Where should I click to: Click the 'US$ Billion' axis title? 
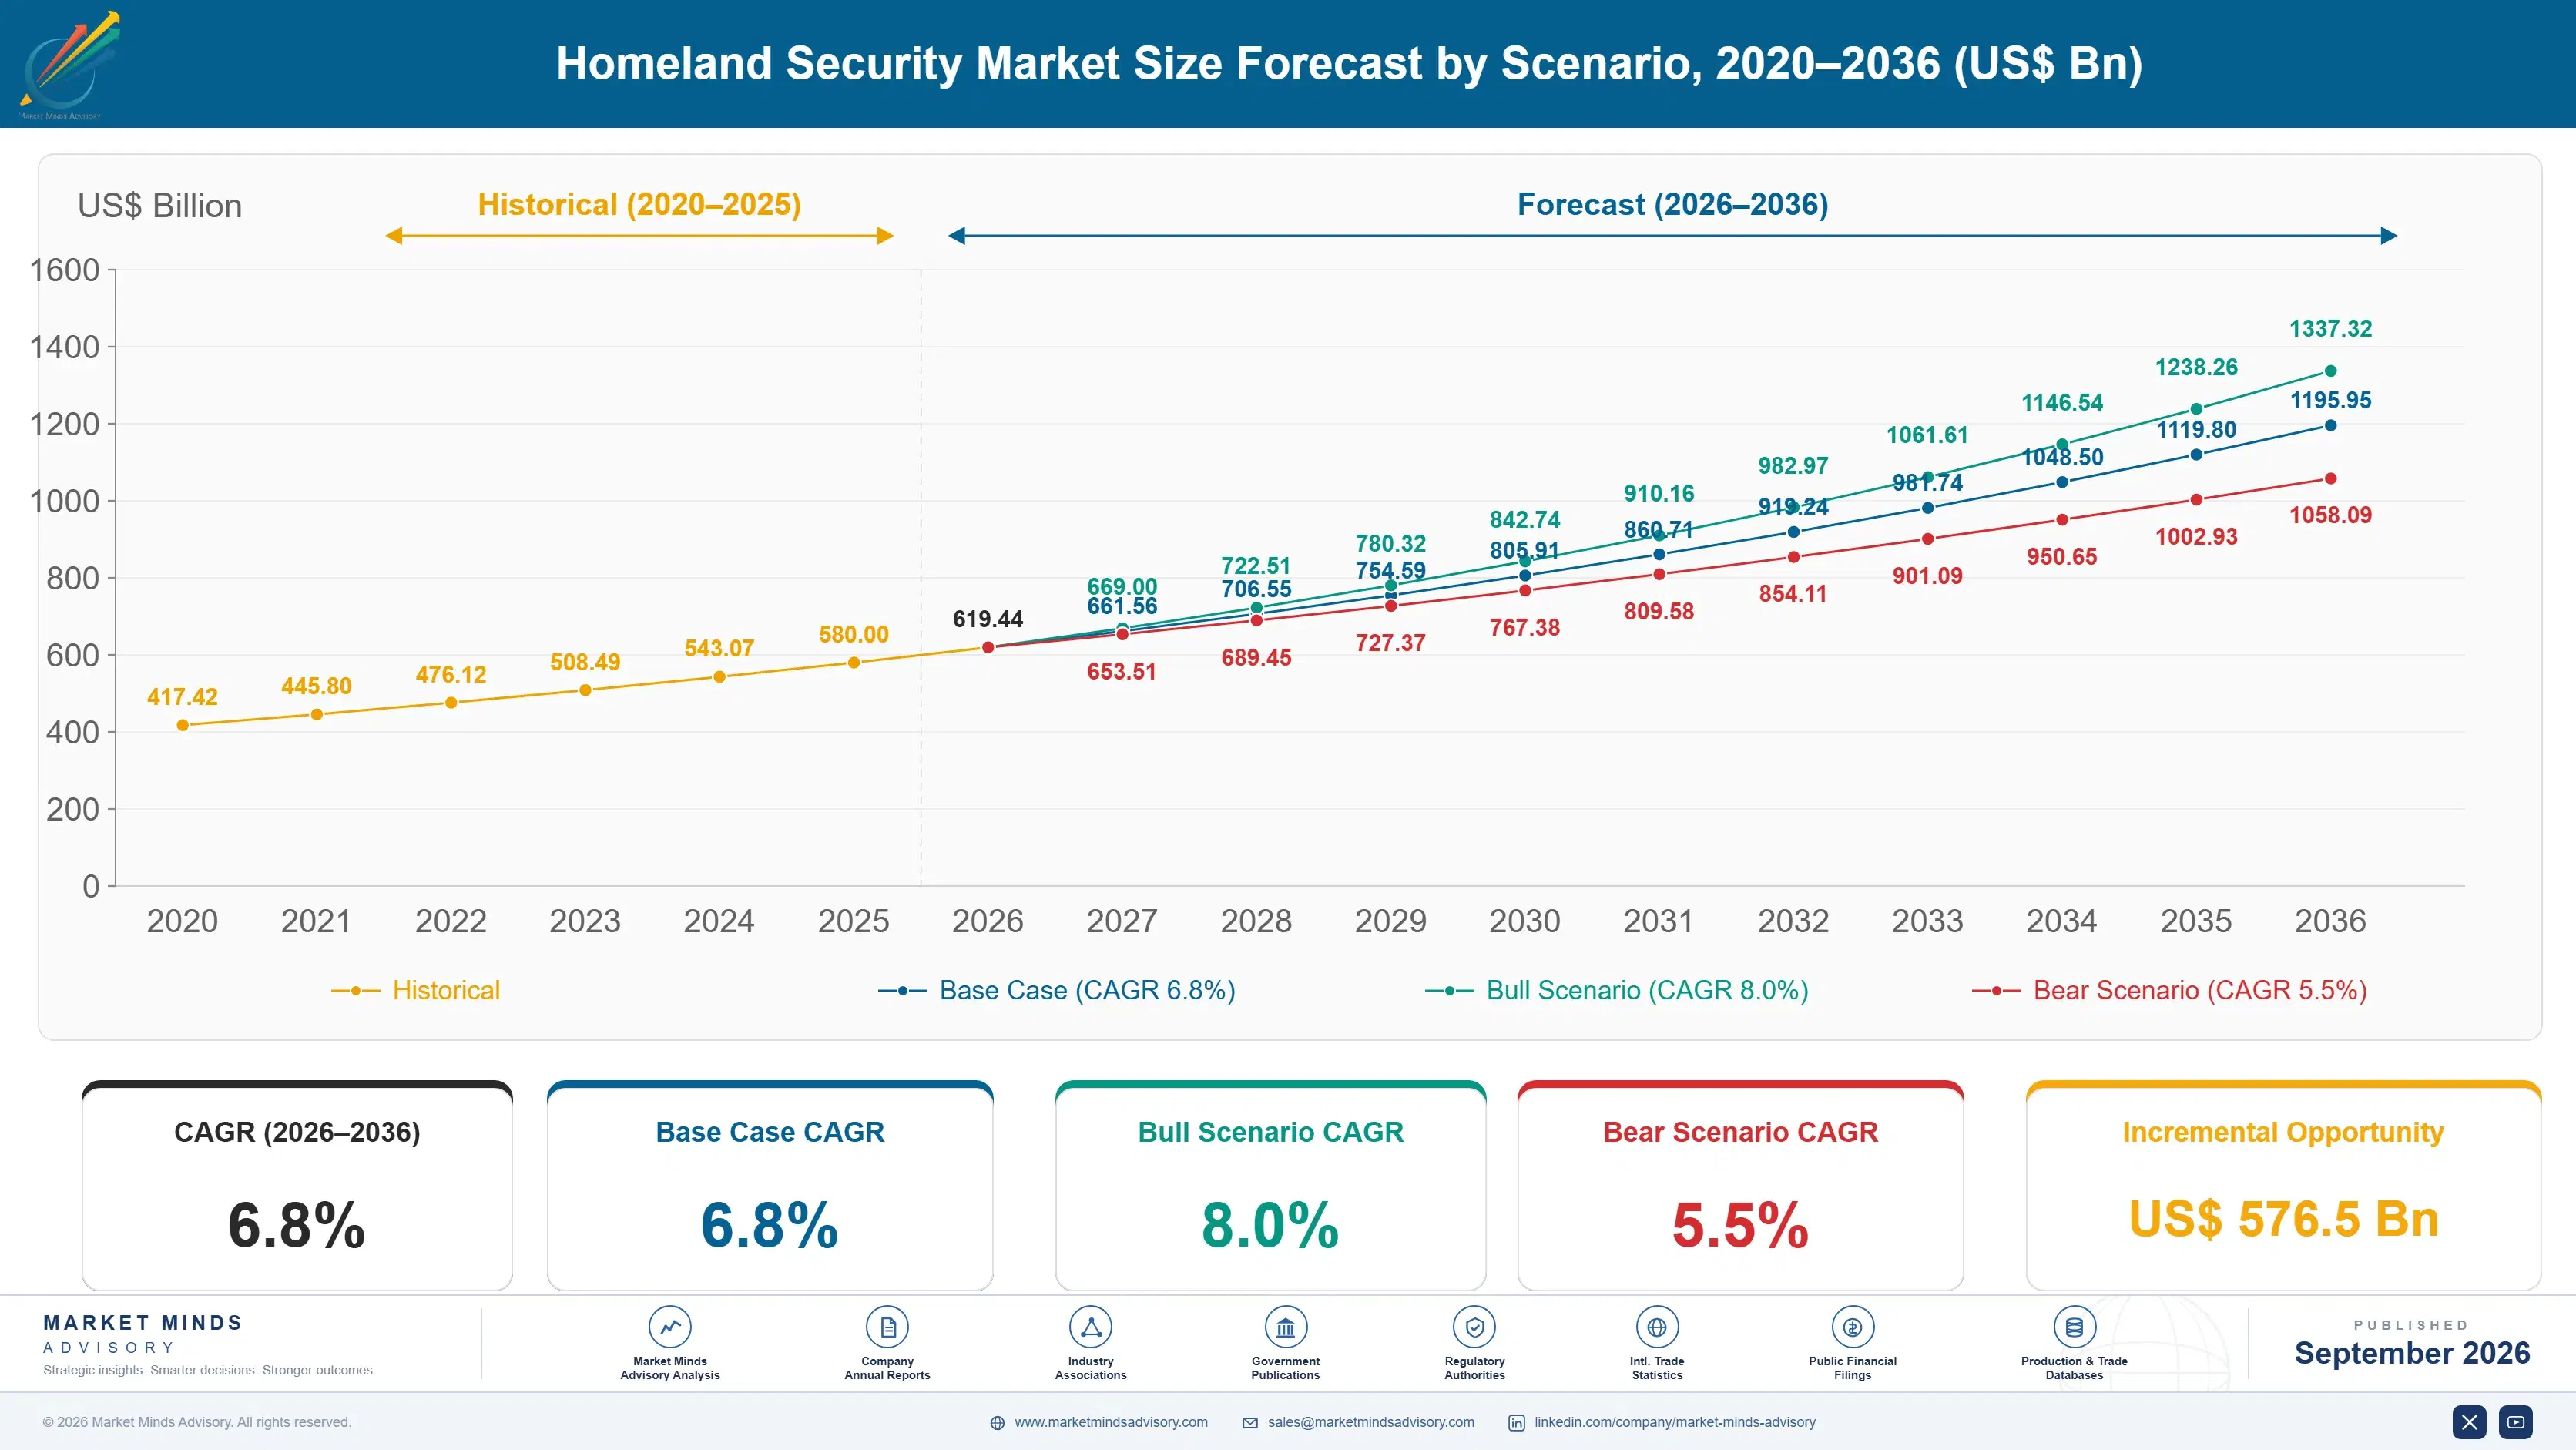point(160,205)
